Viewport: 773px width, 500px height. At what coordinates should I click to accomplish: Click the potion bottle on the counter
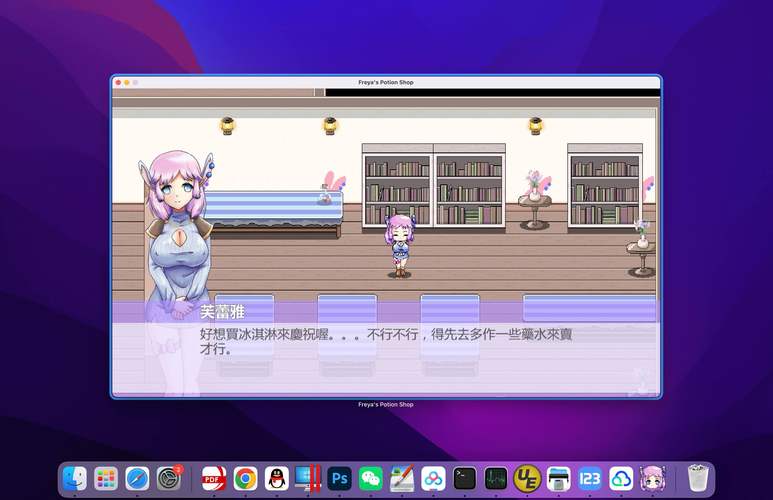pyautogui.click(x=324, y=194)
